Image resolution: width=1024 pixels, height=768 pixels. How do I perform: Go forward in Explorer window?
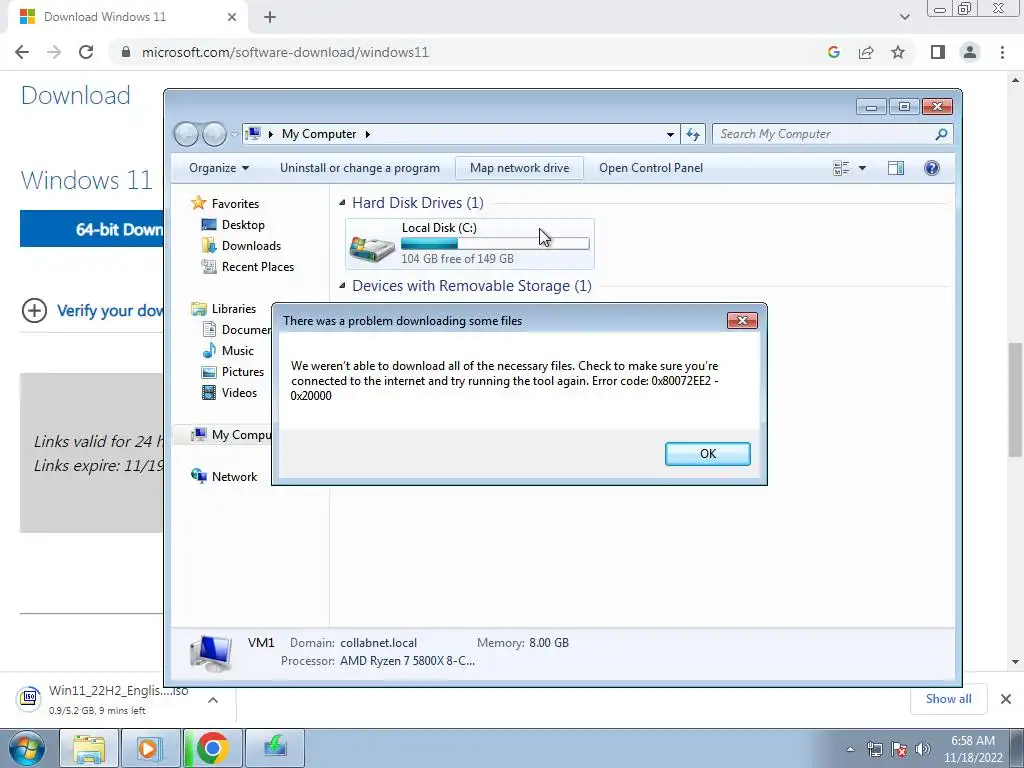[x=214, y=135]
